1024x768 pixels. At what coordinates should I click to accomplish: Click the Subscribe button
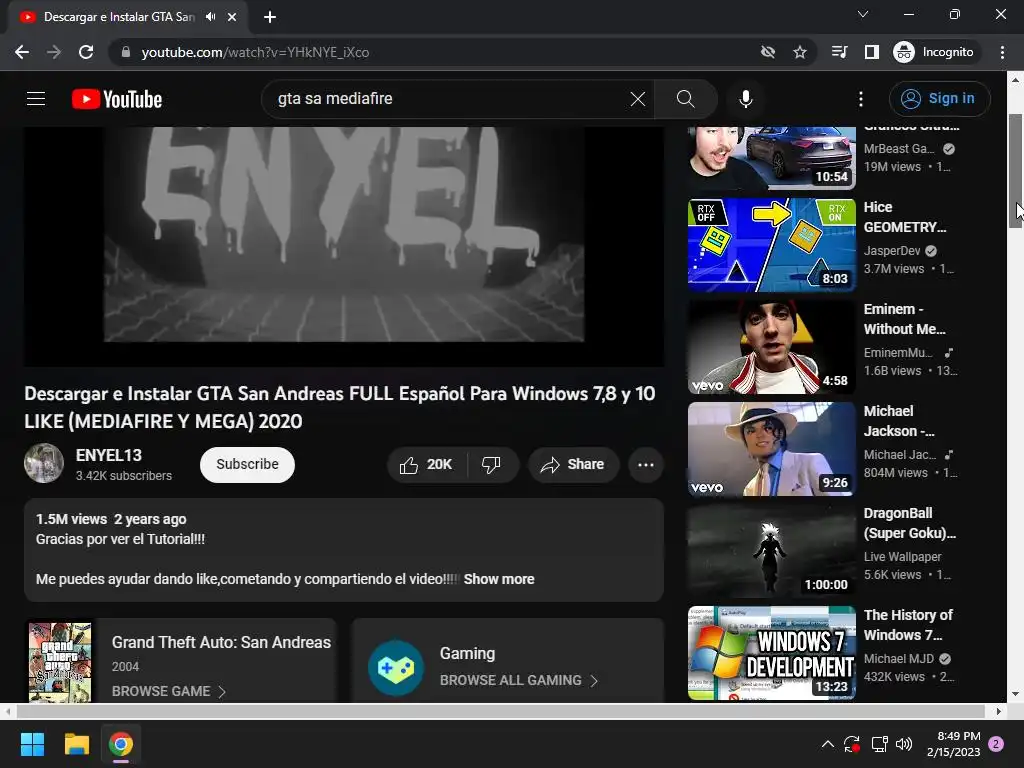click(248, 464)
